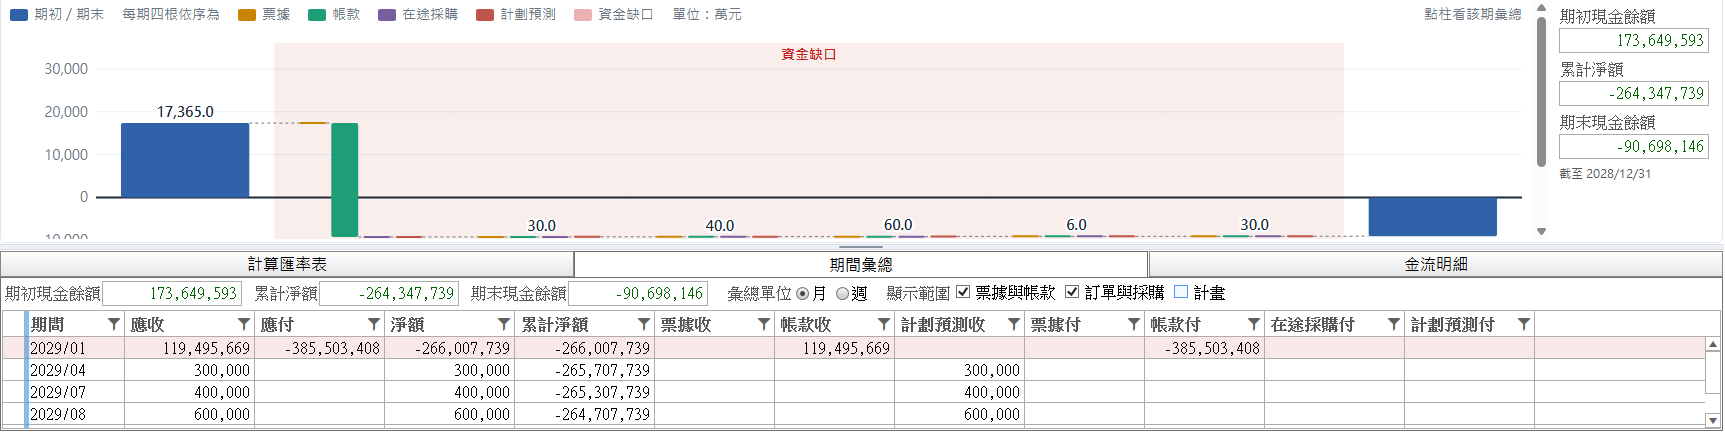Click 計劃預測 red legend swatch
Screen dimensions: 1725x432
(485, 15)
